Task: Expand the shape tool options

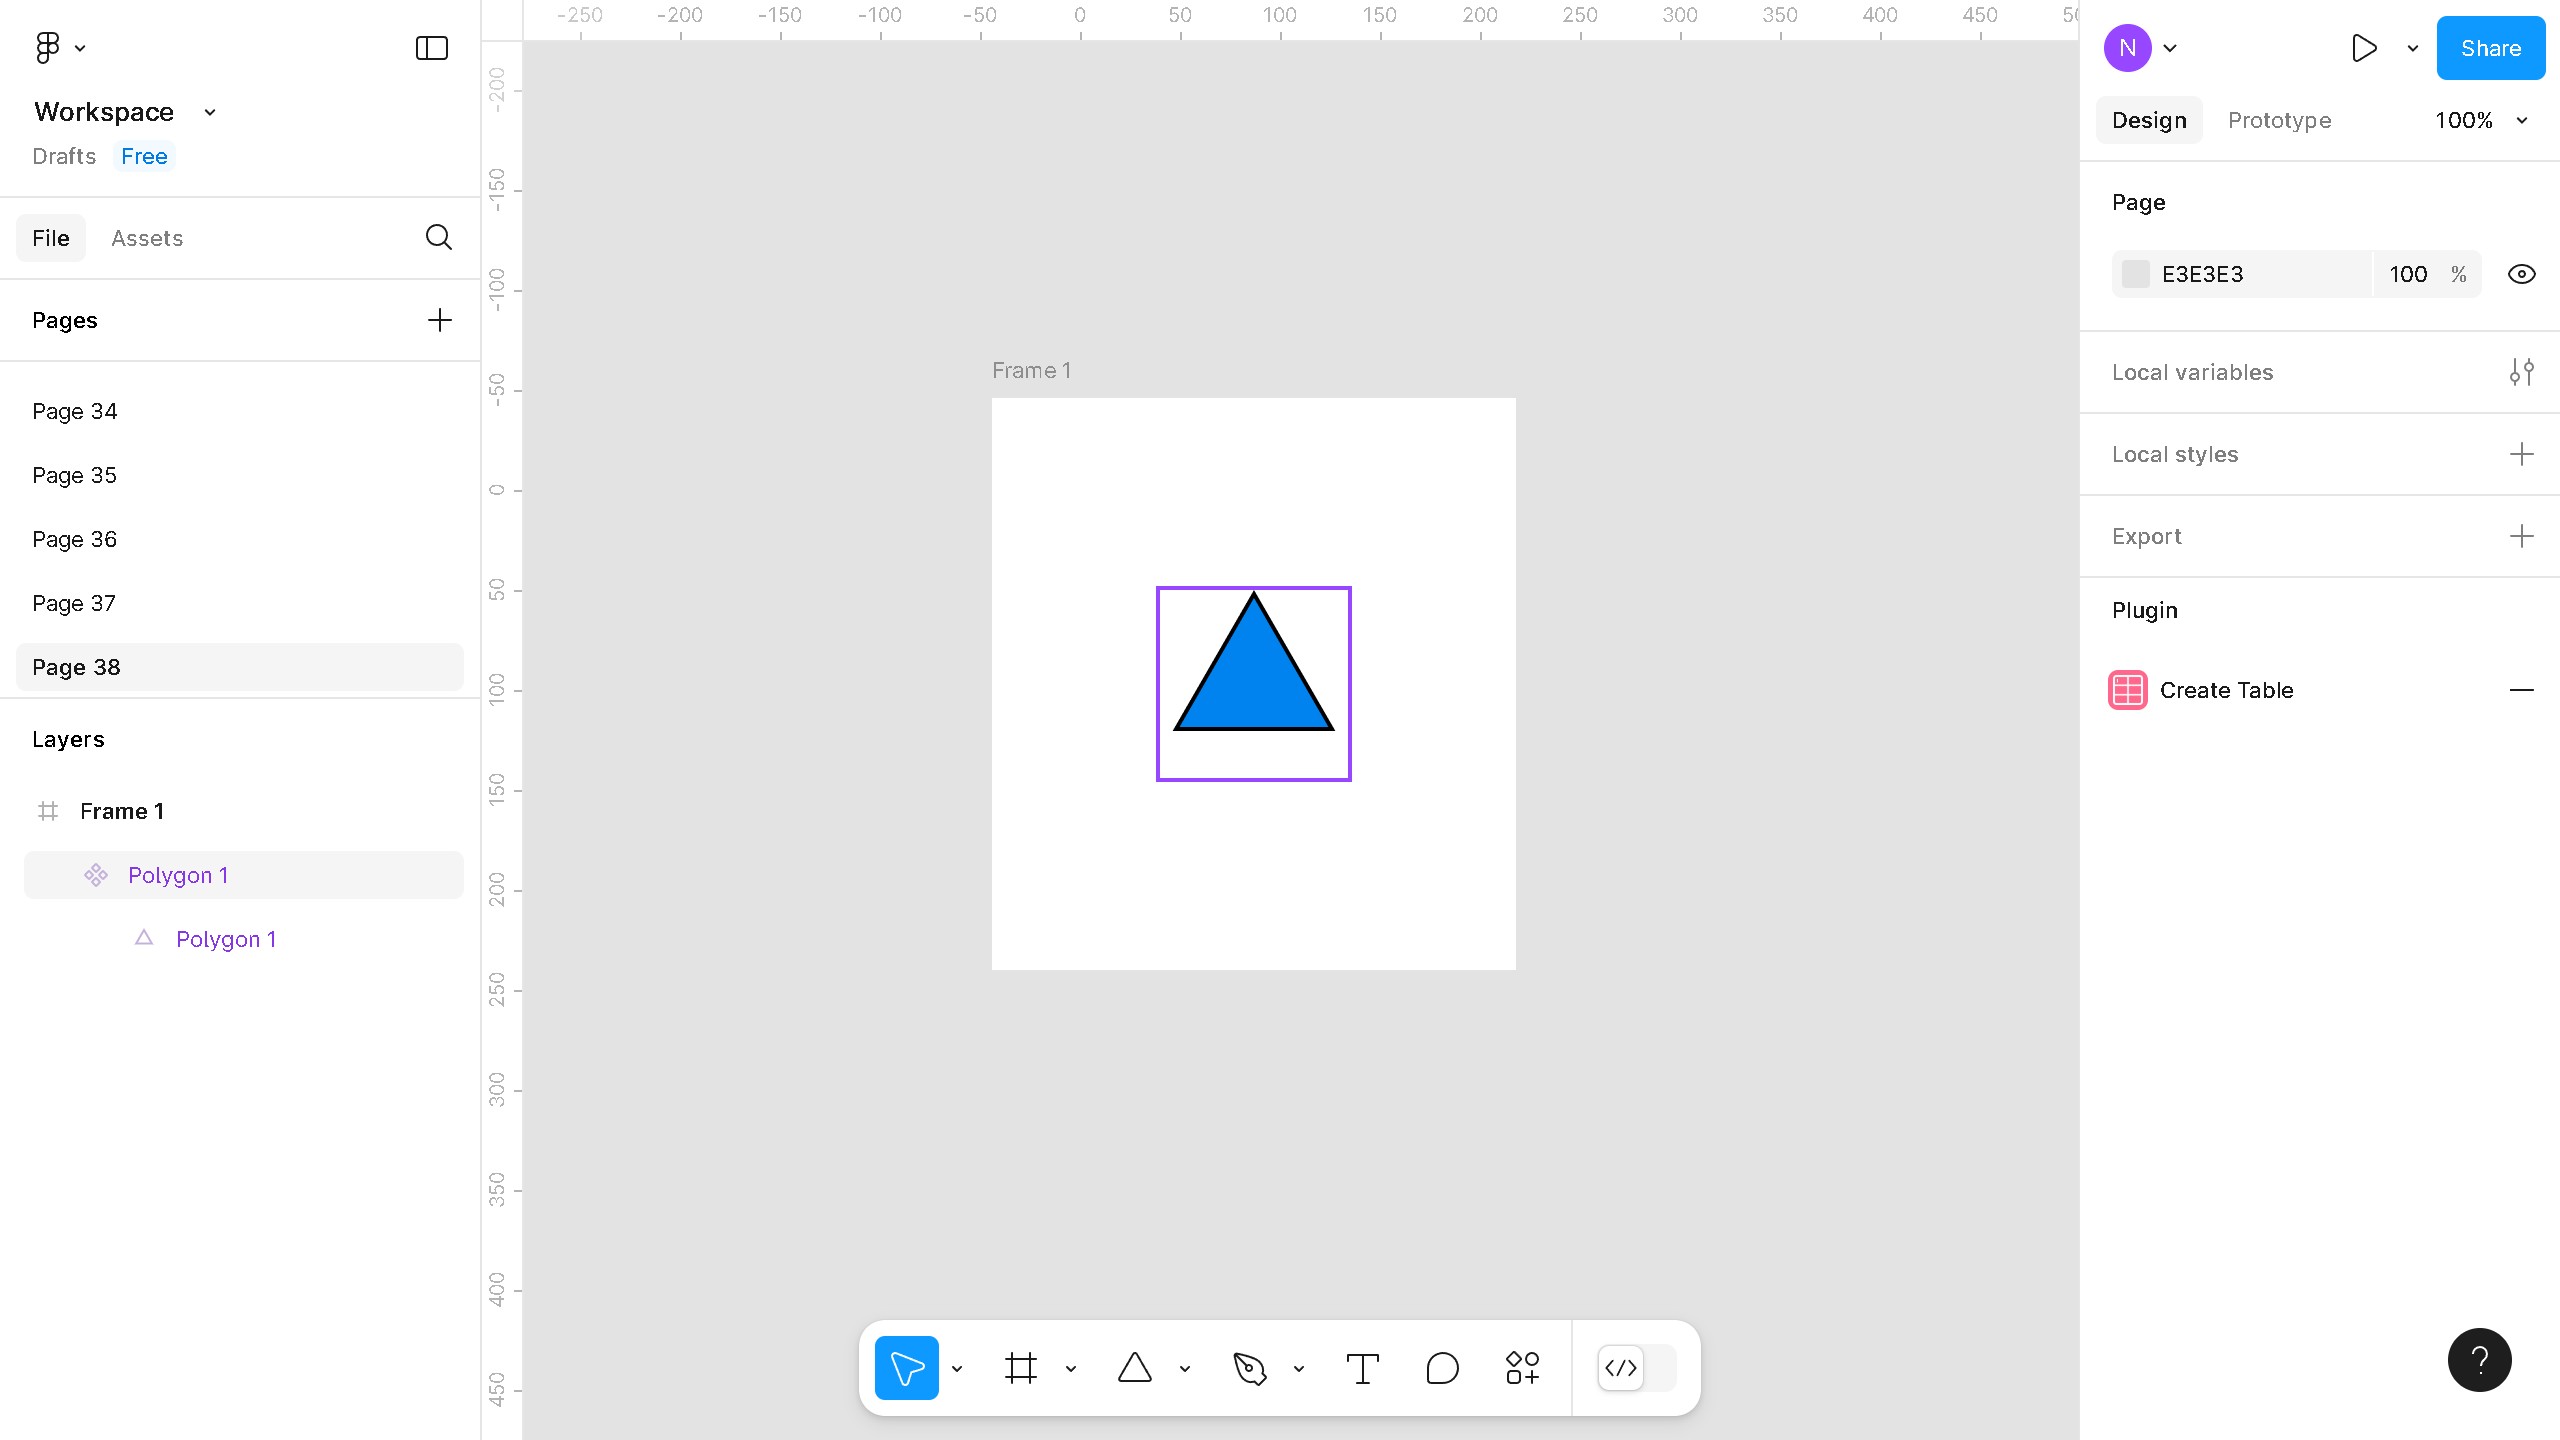Action: (1184, 1367)
